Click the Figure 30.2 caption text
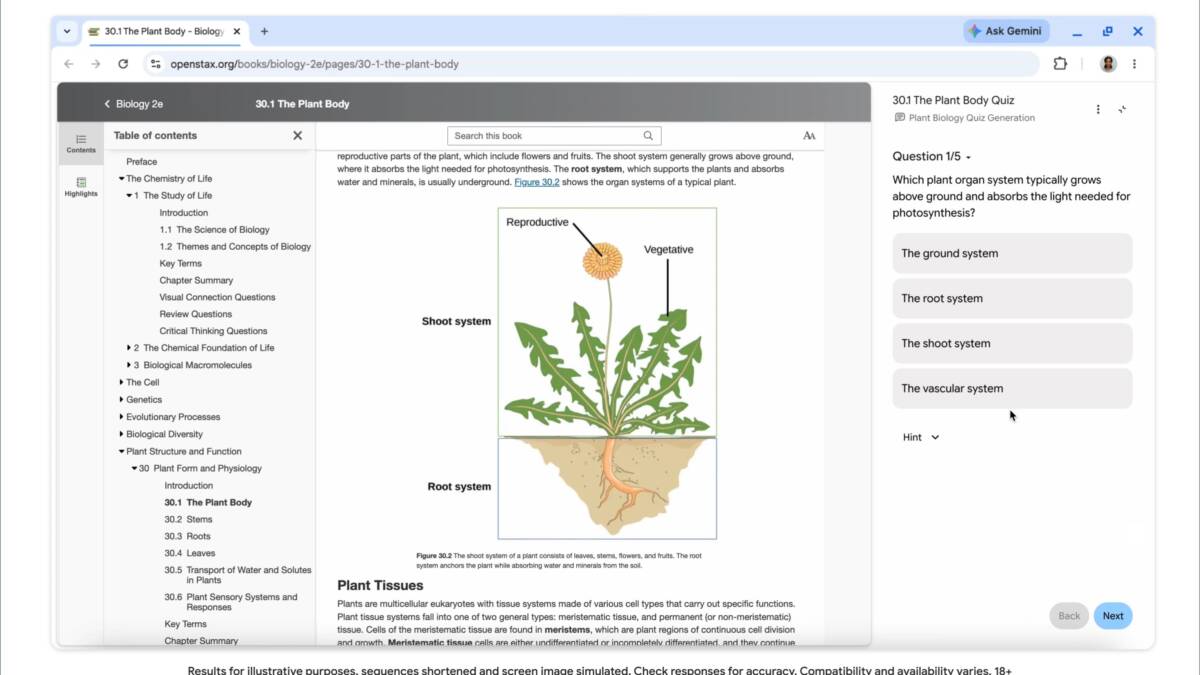 559,560
